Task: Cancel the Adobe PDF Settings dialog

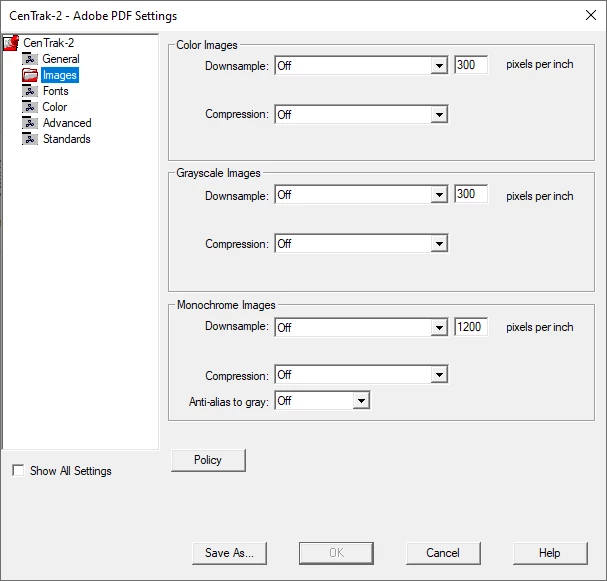Action: point(443,553)
